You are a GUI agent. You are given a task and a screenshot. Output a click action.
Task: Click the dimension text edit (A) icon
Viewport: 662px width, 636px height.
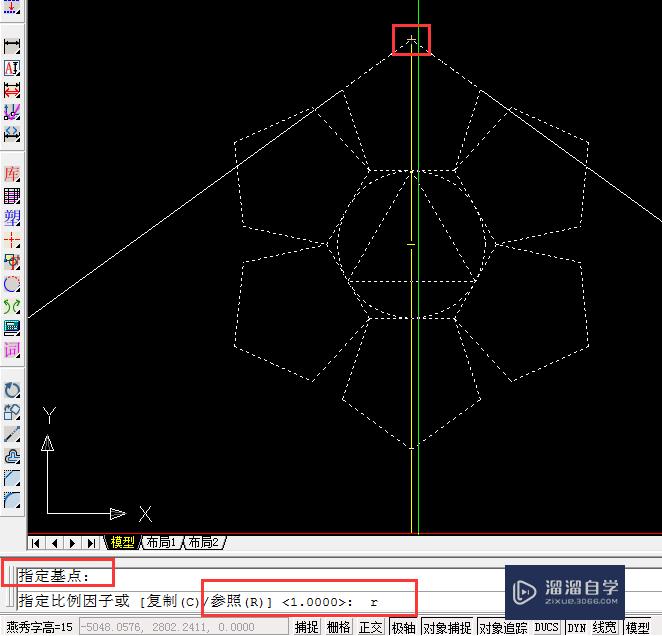[12, 68]
